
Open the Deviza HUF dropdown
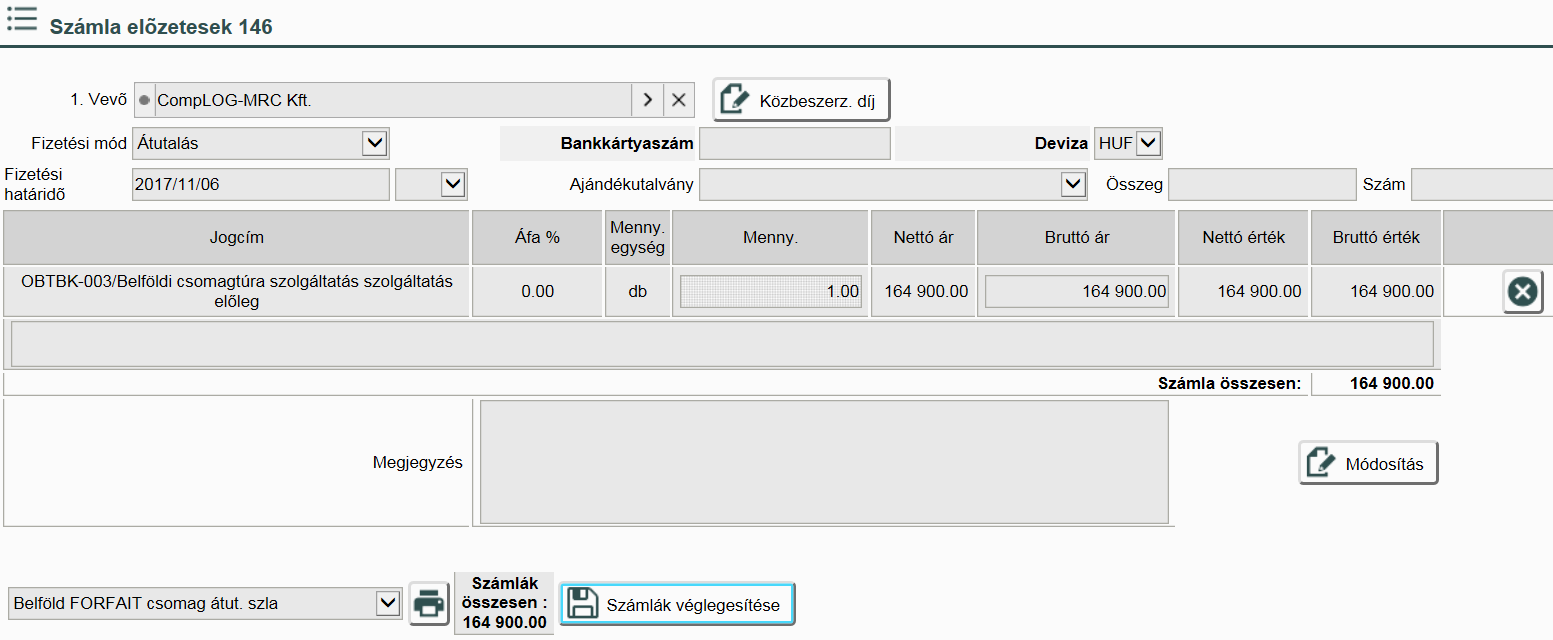(1148, 143)
